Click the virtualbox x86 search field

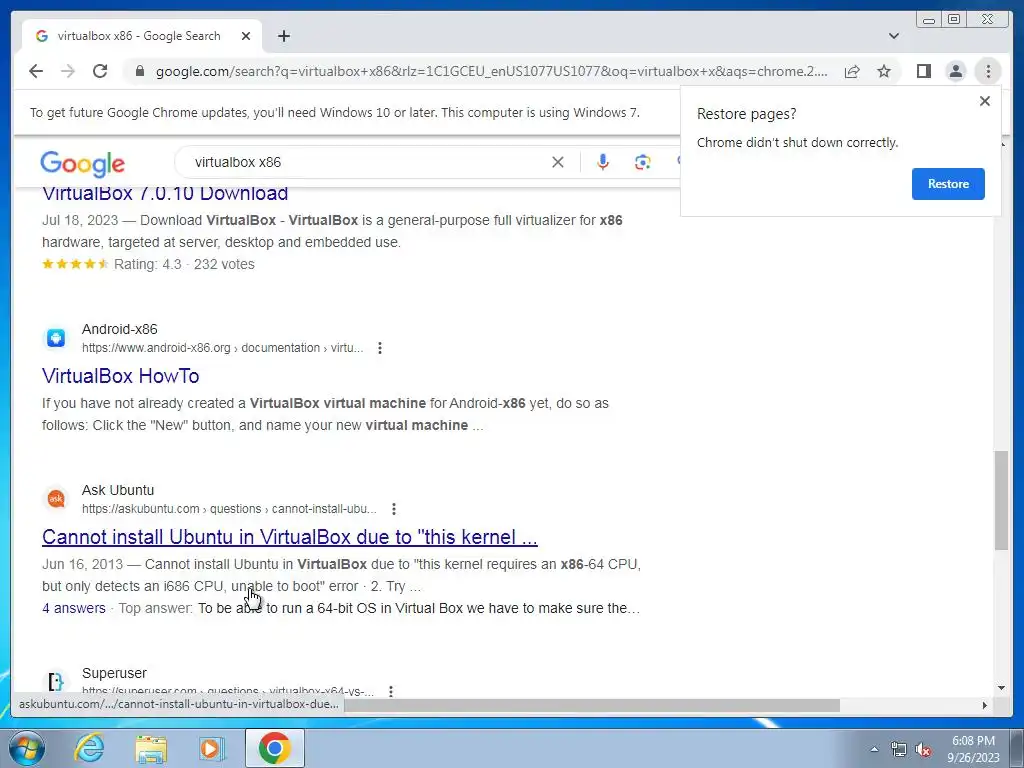[x=366, y=162]
